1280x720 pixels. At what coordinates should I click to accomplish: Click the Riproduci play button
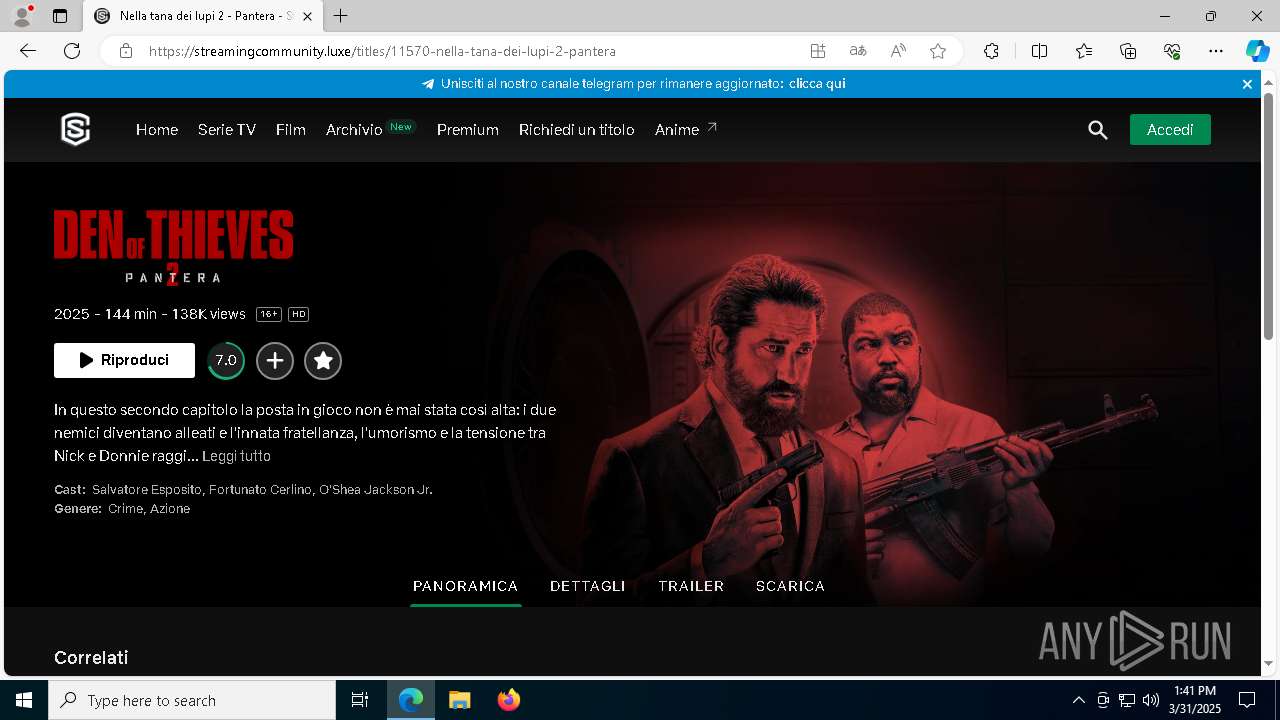[x=124, y=360]
